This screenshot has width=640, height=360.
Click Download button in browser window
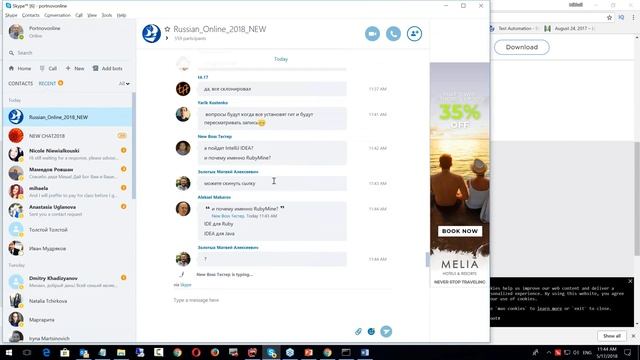click(522, 47)
